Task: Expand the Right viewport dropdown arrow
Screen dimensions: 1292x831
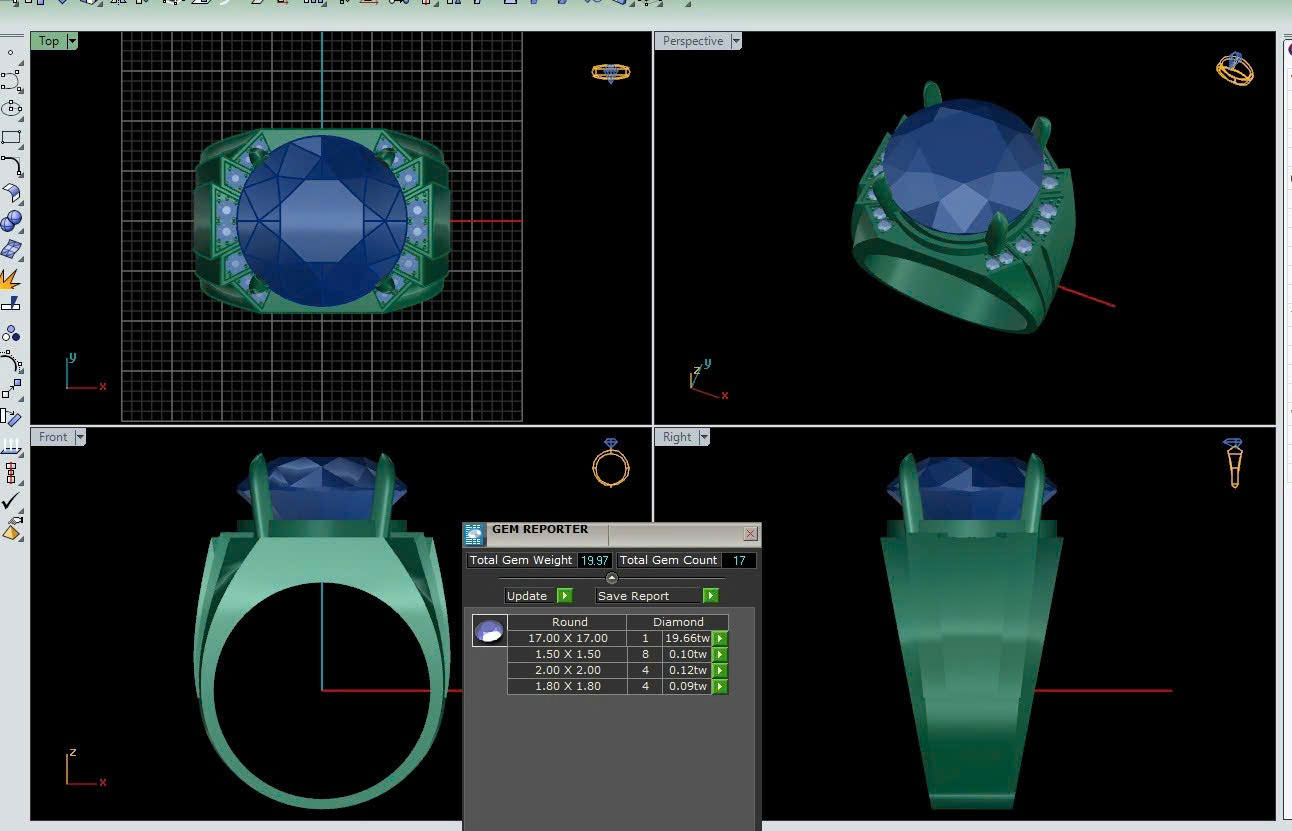Action: tap(704, 437)
